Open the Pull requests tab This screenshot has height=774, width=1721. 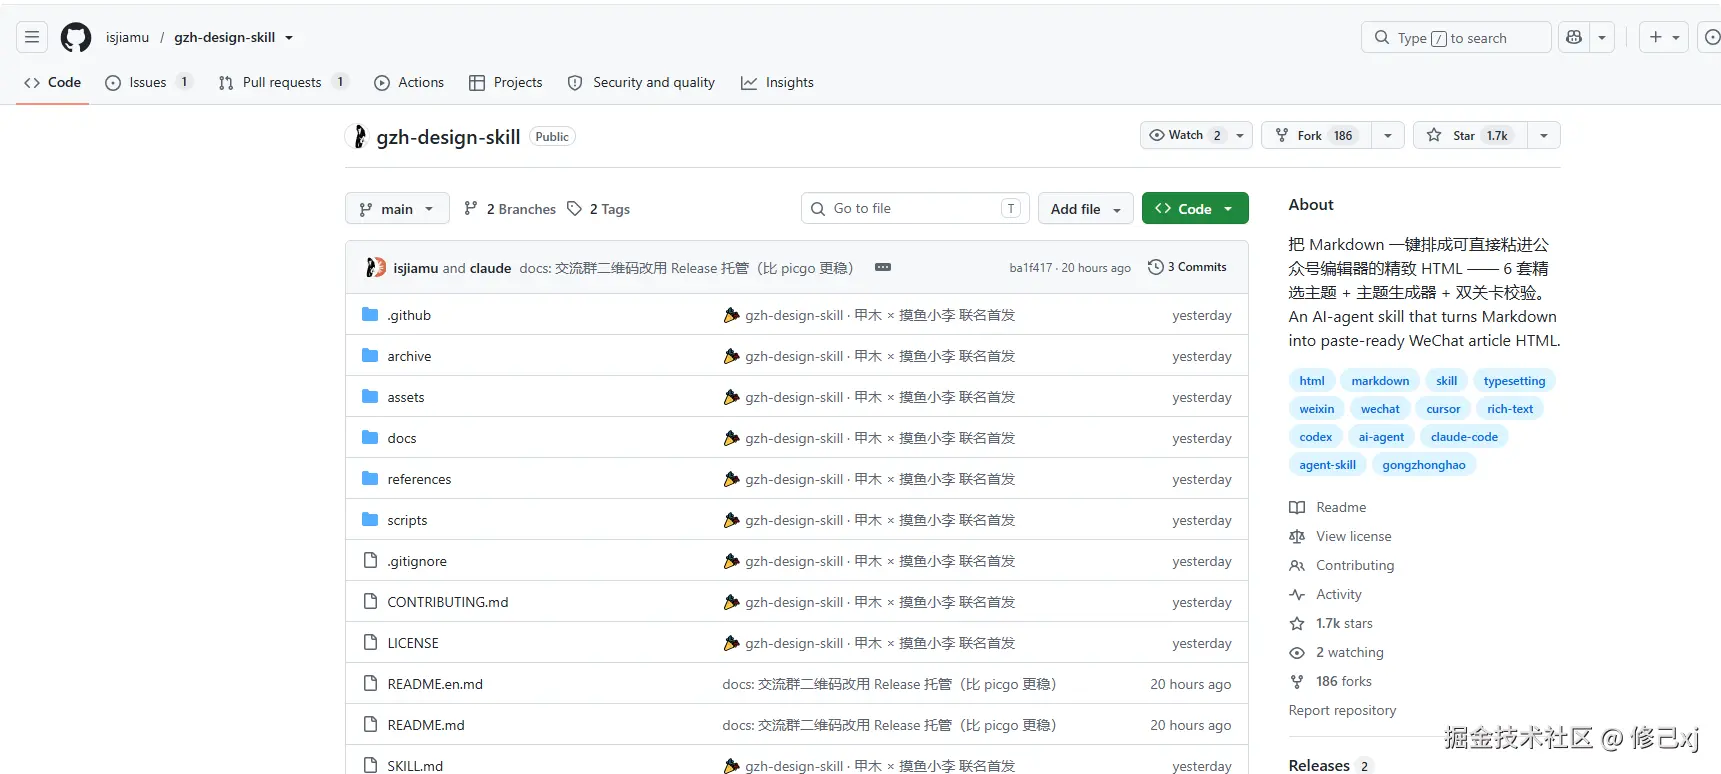pos(283,83)
